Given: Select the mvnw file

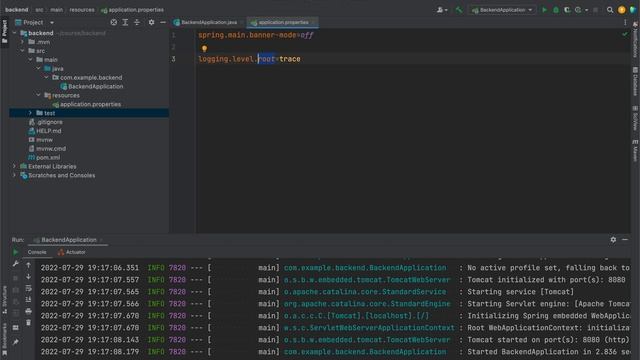Looking at the screenshot, I should (41, 140).
